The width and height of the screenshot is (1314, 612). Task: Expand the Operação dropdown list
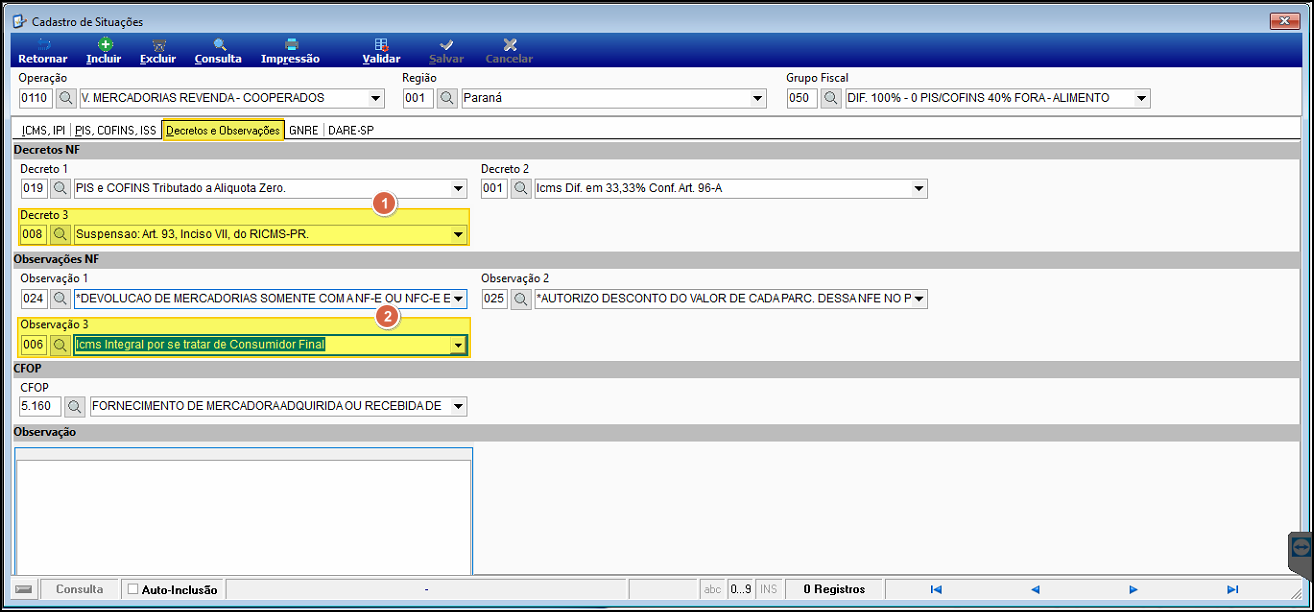click(x=376, y=98)
